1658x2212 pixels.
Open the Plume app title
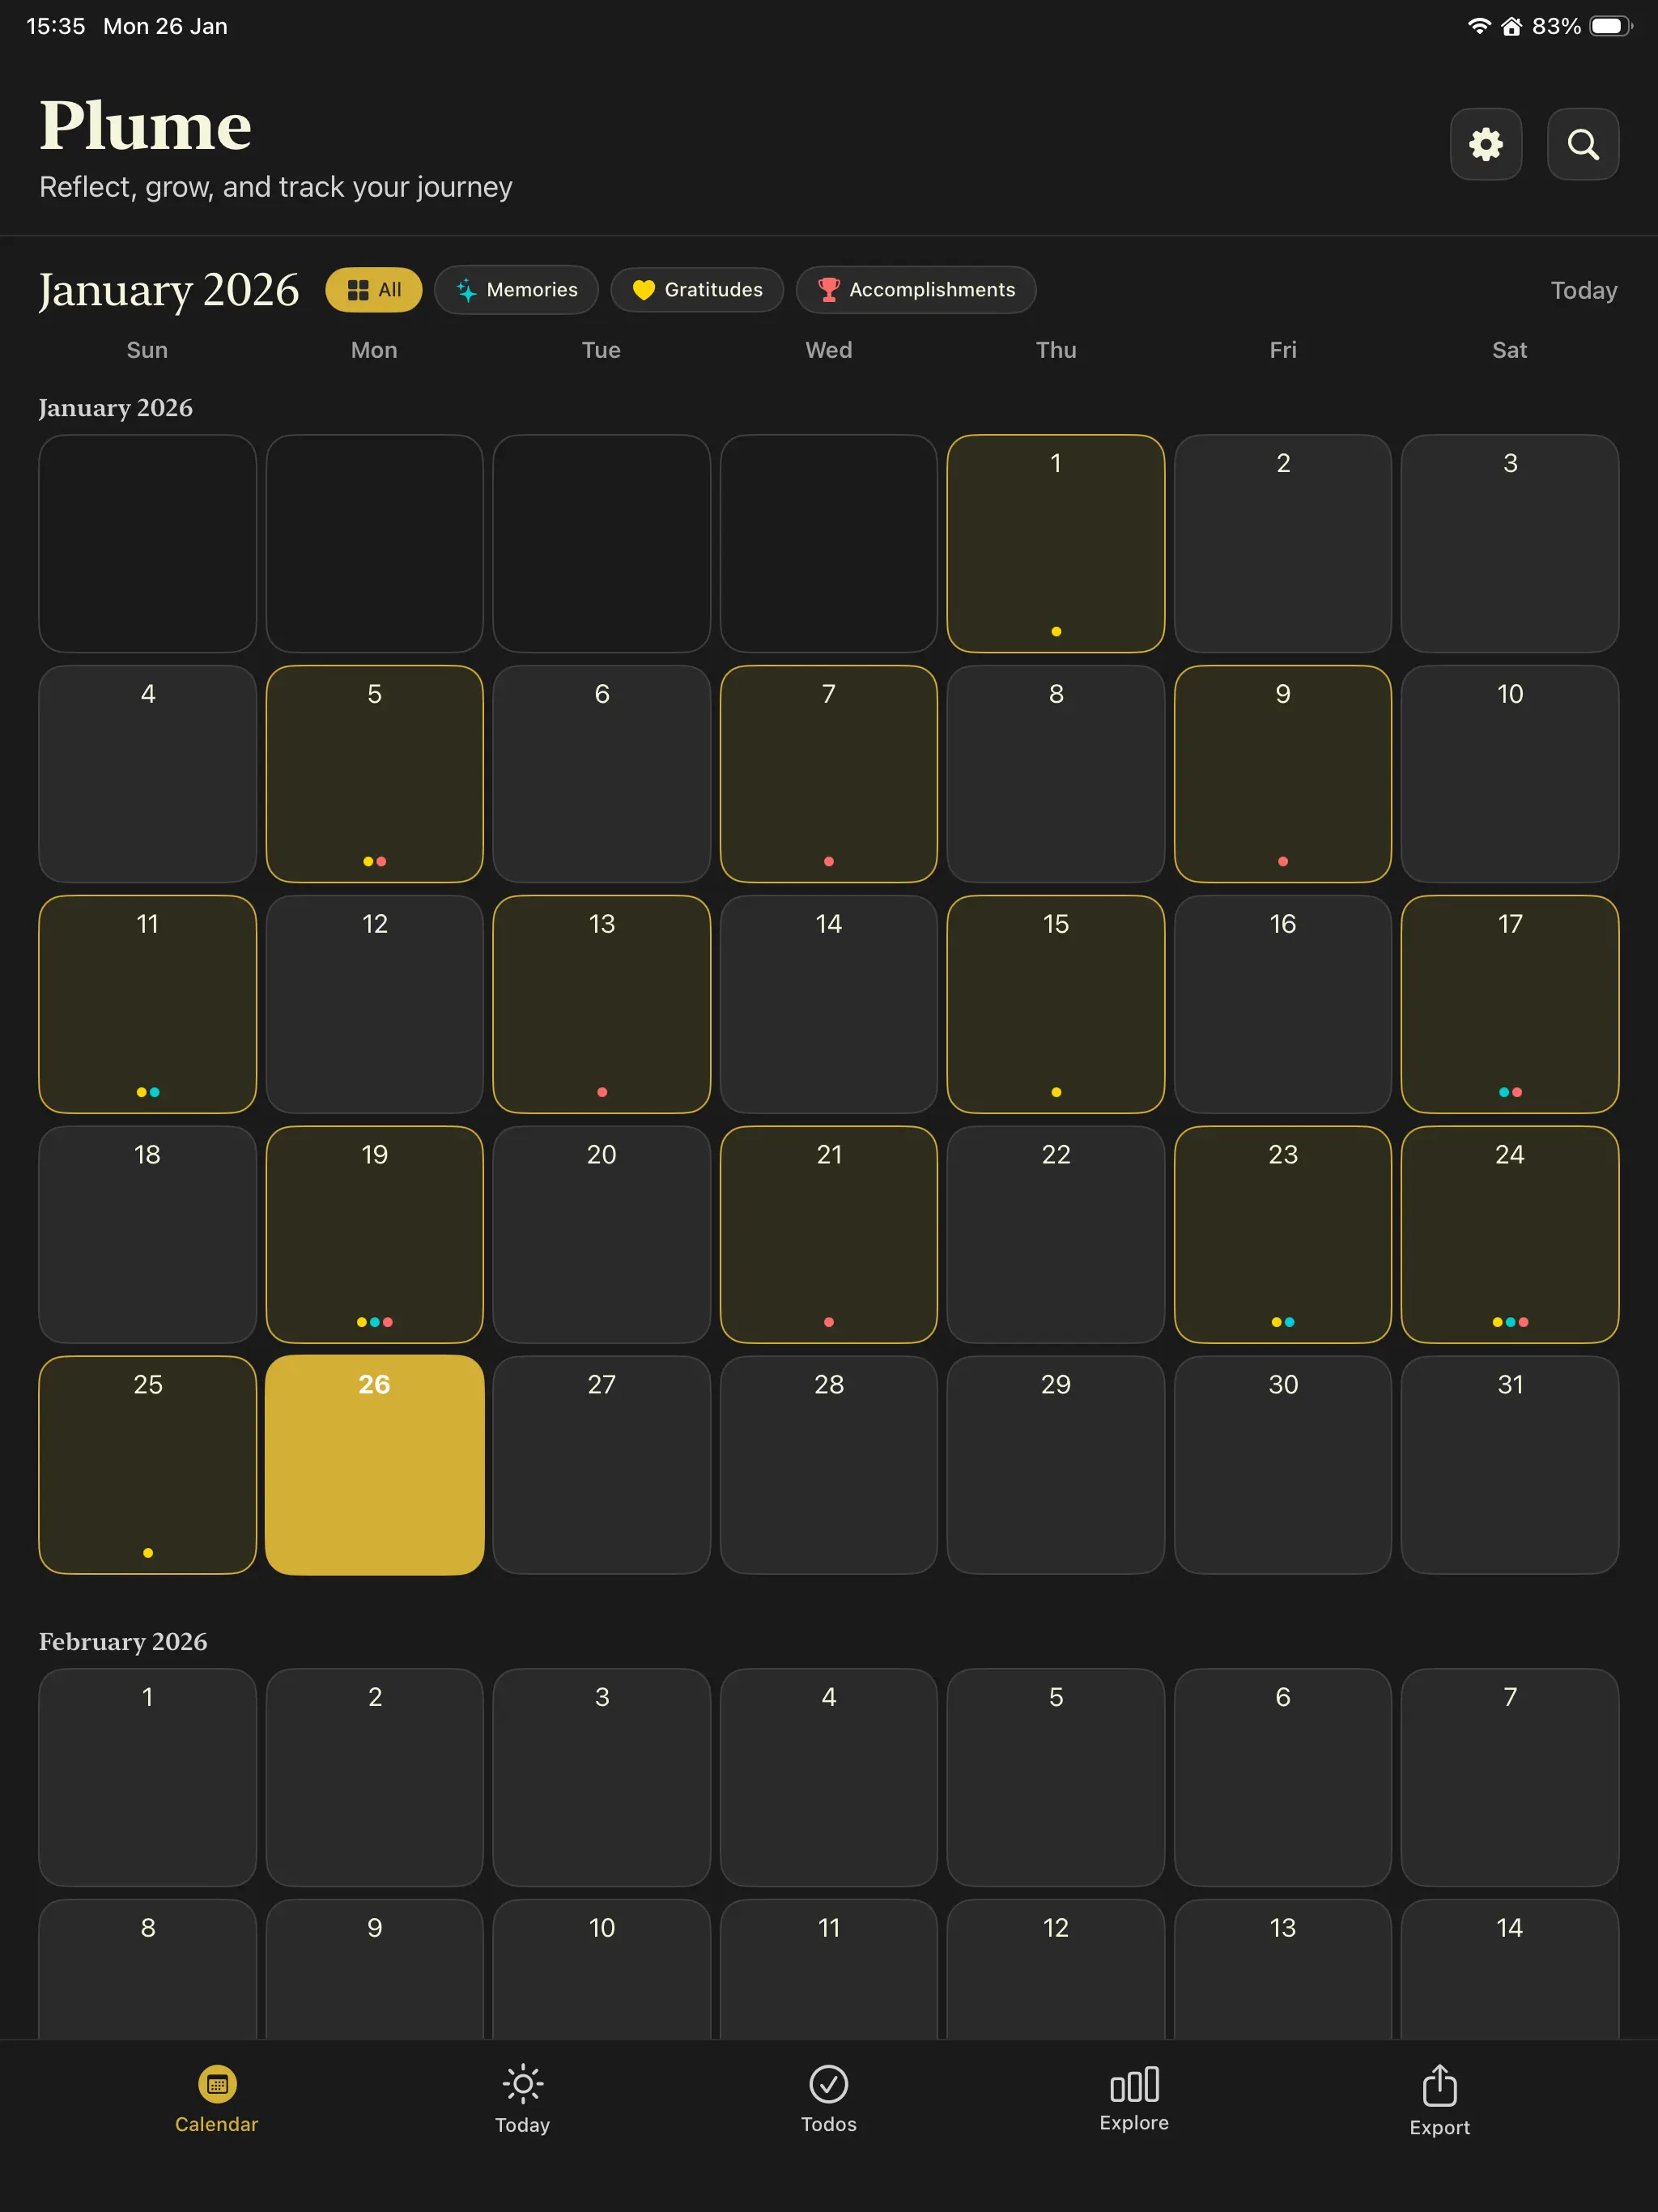(145, 124)
